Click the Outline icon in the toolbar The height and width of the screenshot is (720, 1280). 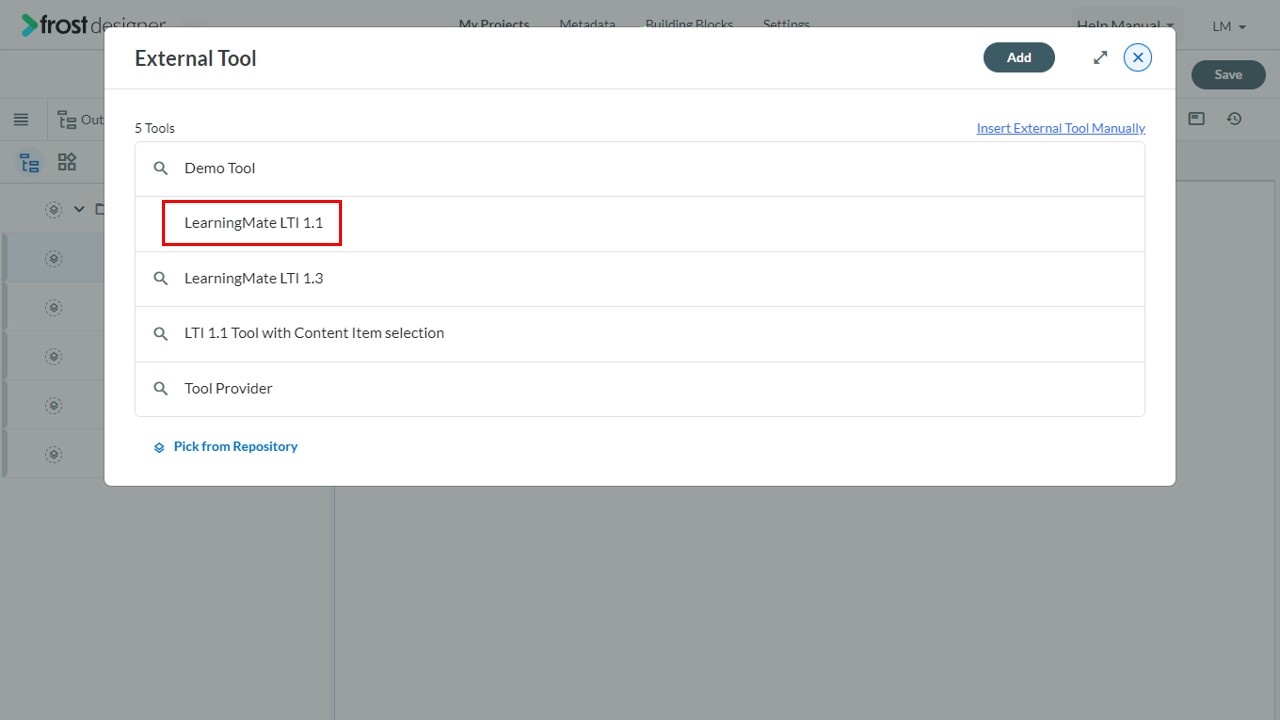click(67, 120)
